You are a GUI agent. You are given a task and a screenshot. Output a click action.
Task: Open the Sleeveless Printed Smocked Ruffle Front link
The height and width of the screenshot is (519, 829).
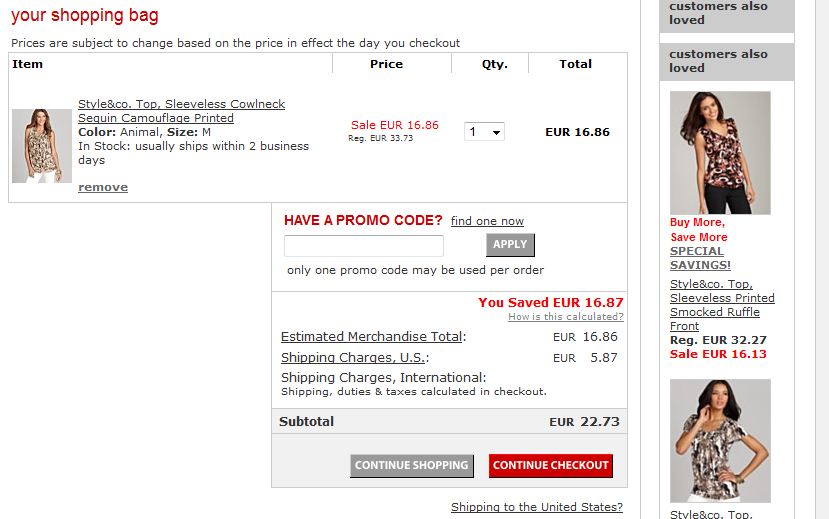click(722, 305)
